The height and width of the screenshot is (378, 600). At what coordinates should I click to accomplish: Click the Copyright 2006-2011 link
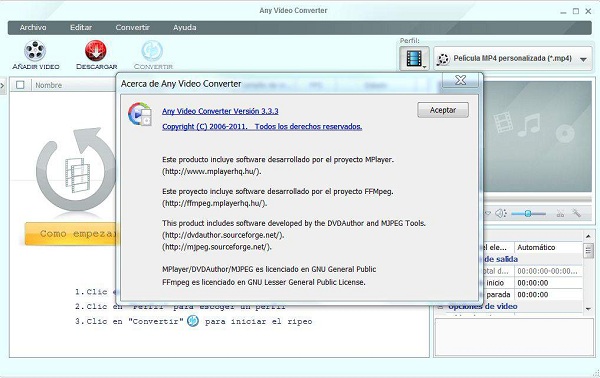pyautogui.click(x=262, y=127)
